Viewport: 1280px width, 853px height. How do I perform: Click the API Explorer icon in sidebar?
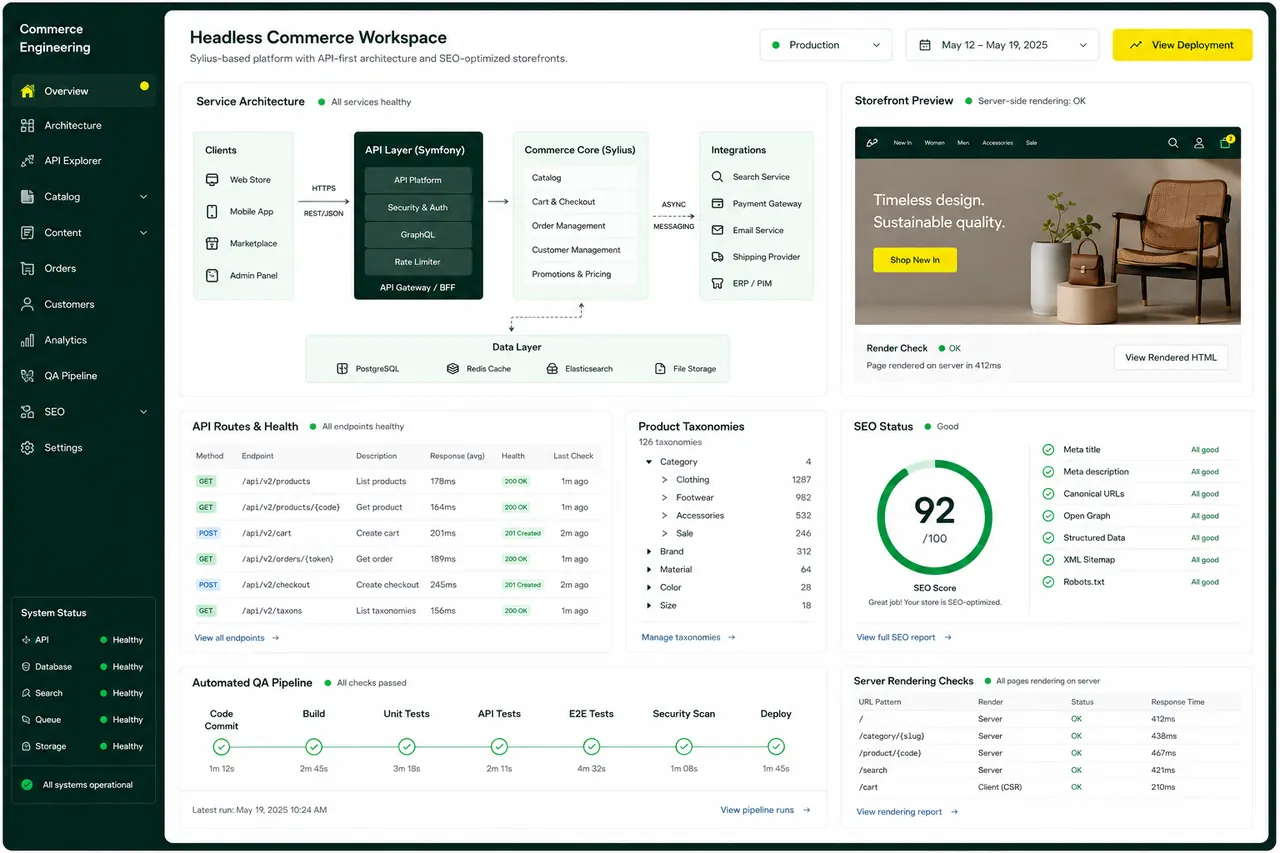point(27,161)
